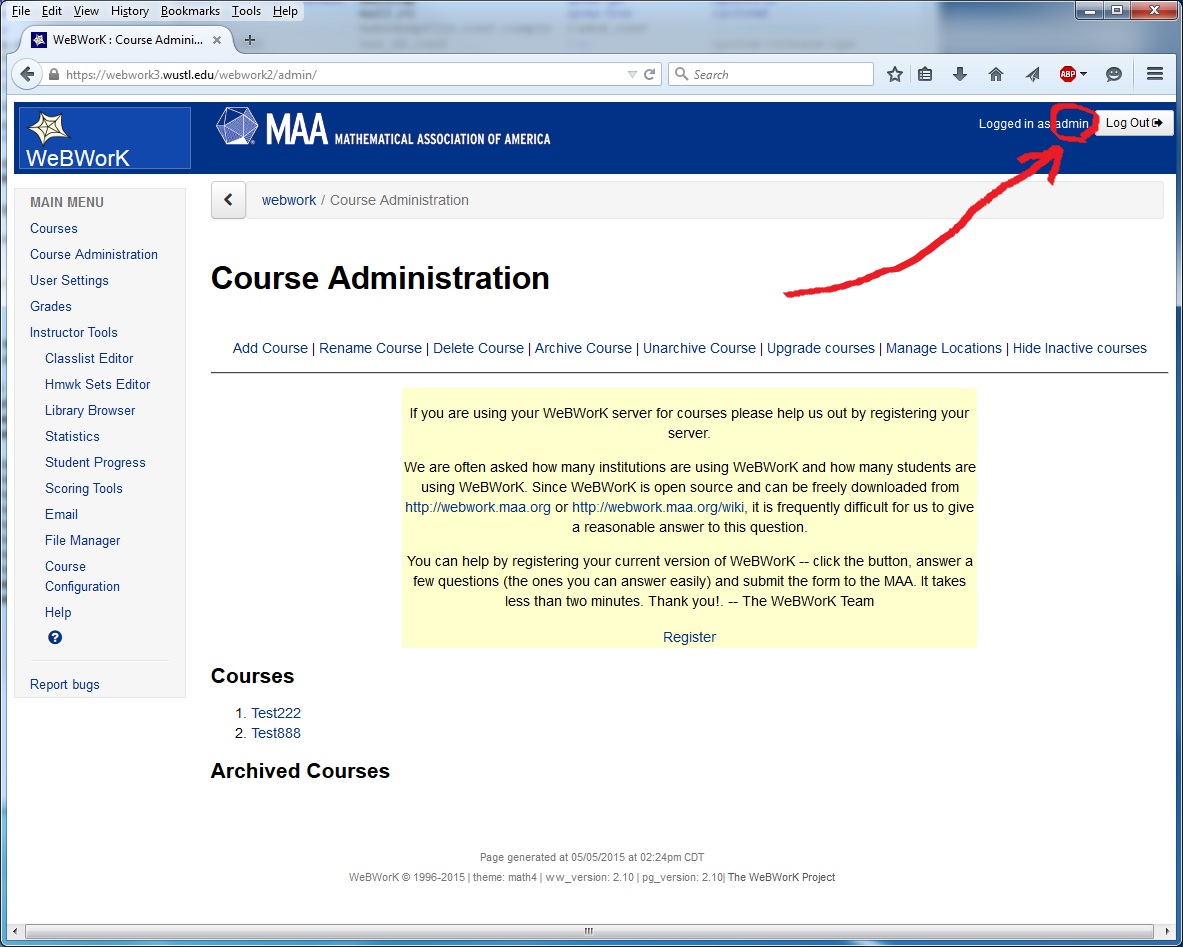The image size is (1183, 947).
Task: Select the WeBWorK : Course Admini... tab
Action: [127, 40]
